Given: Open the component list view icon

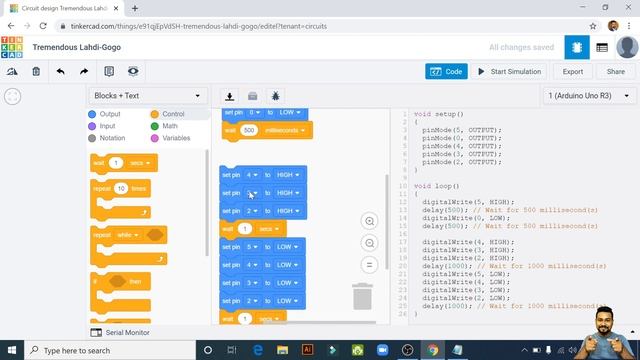Looking at the screenshot, I should pos(602,47).
